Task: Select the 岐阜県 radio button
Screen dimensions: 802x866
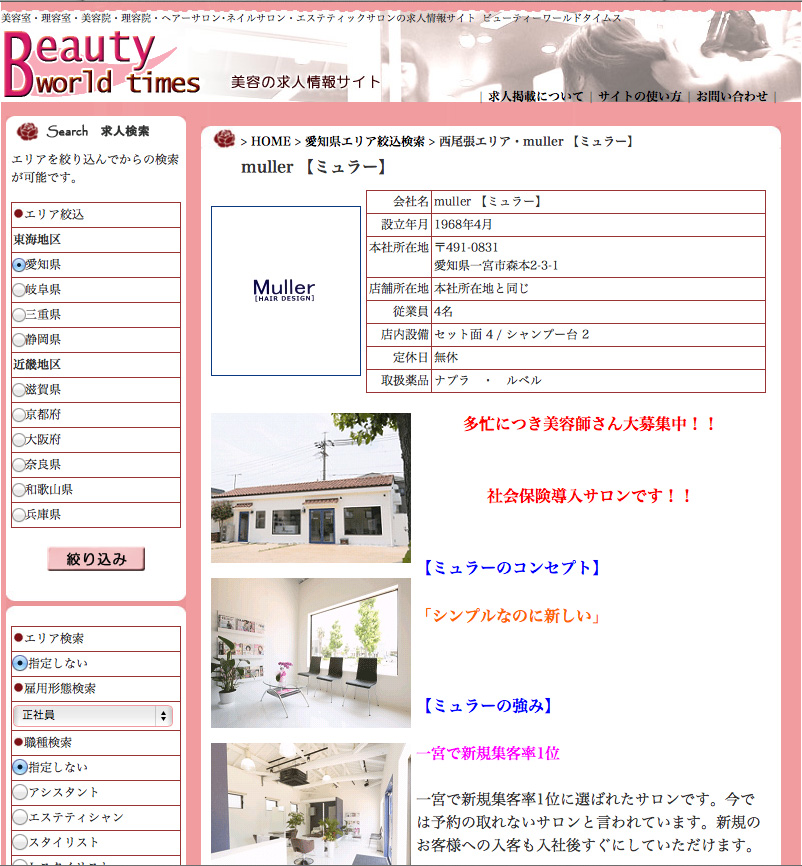Action: (x=19, y=290)
